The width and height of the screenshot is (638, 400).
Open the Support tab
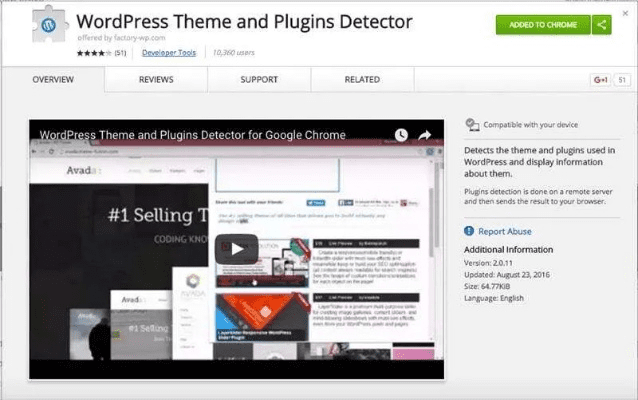259,79
